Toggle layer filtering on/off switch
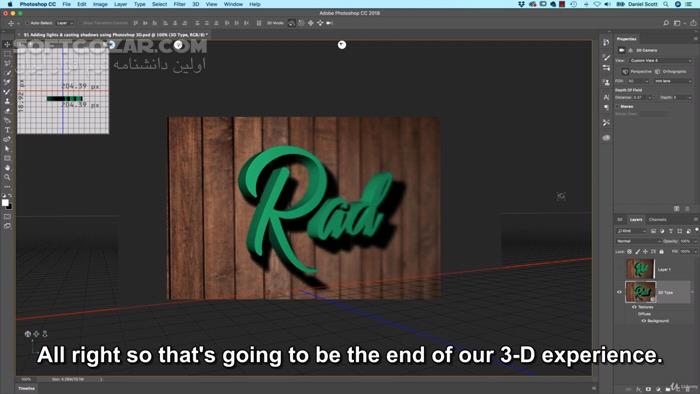Screen dimensions: 700x394 [696, 230]
